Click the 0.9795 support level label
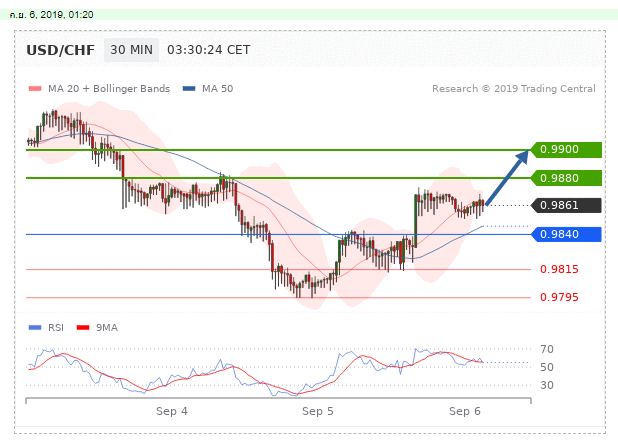 (559, 297)
